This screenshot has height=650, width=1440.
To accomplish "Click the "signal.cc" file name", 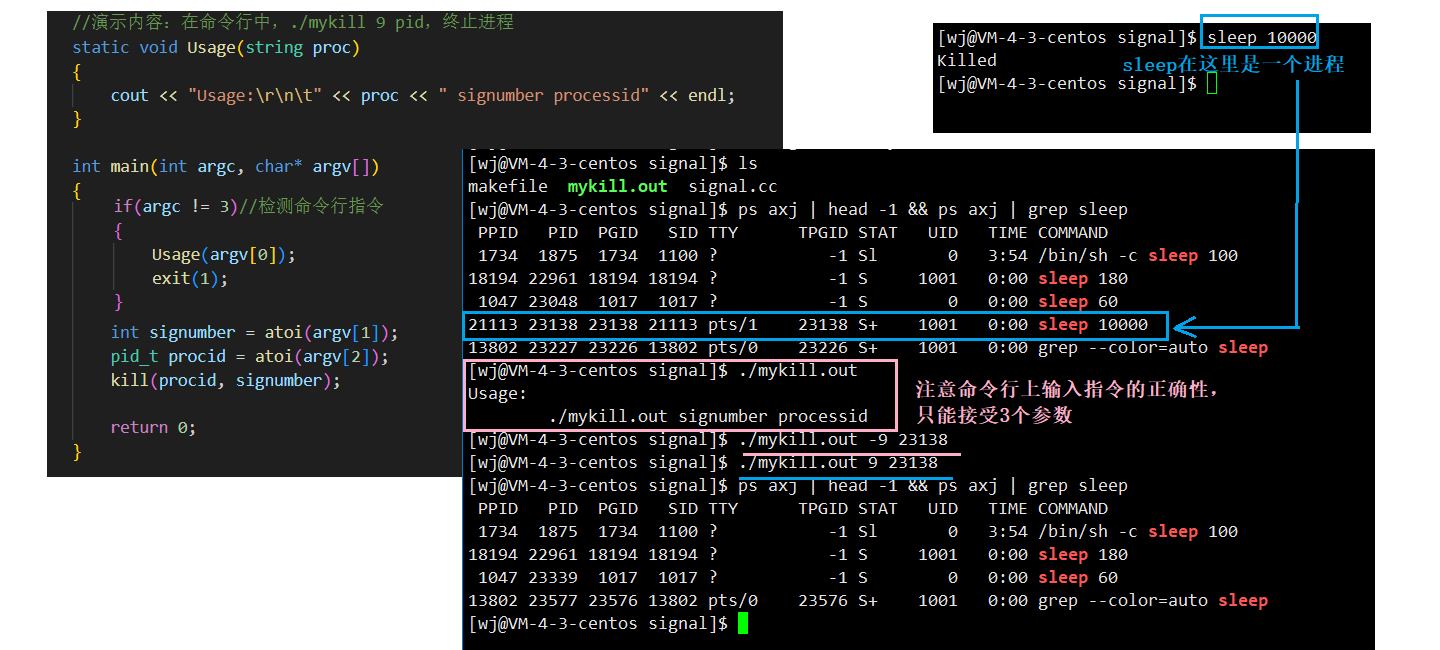I will 733,186.
